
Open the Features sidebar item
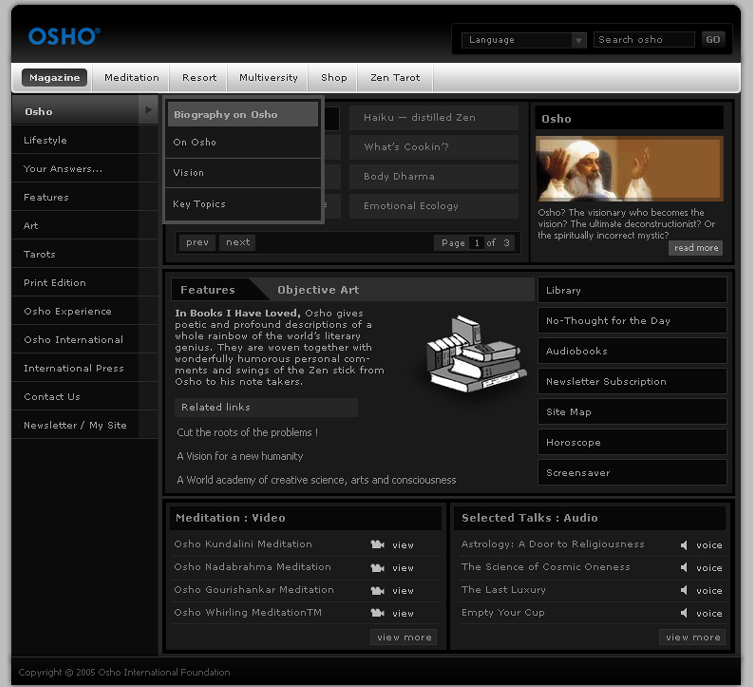click(85, 197)
